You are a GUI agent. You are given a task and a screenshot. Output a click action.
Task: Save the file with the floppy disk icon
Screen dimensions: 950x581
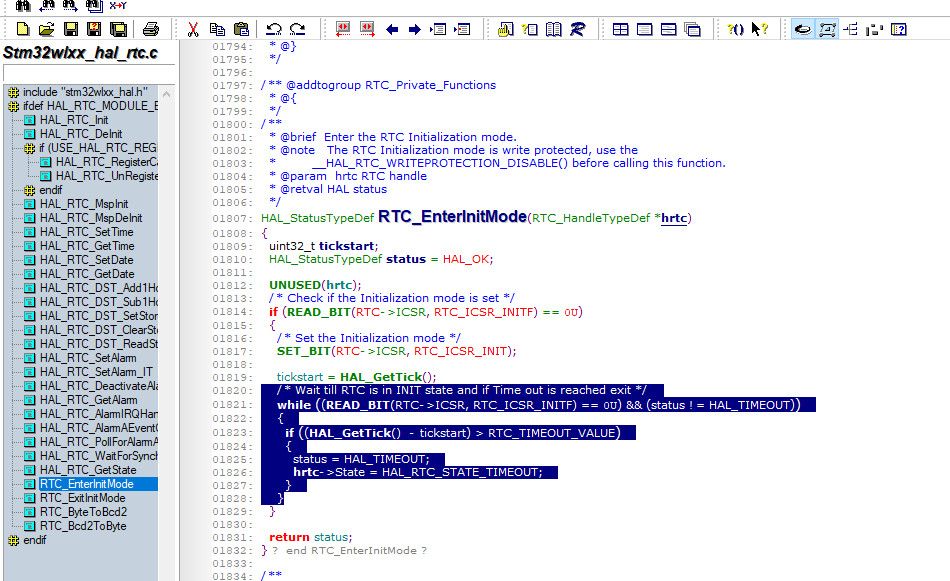(70, 29)
